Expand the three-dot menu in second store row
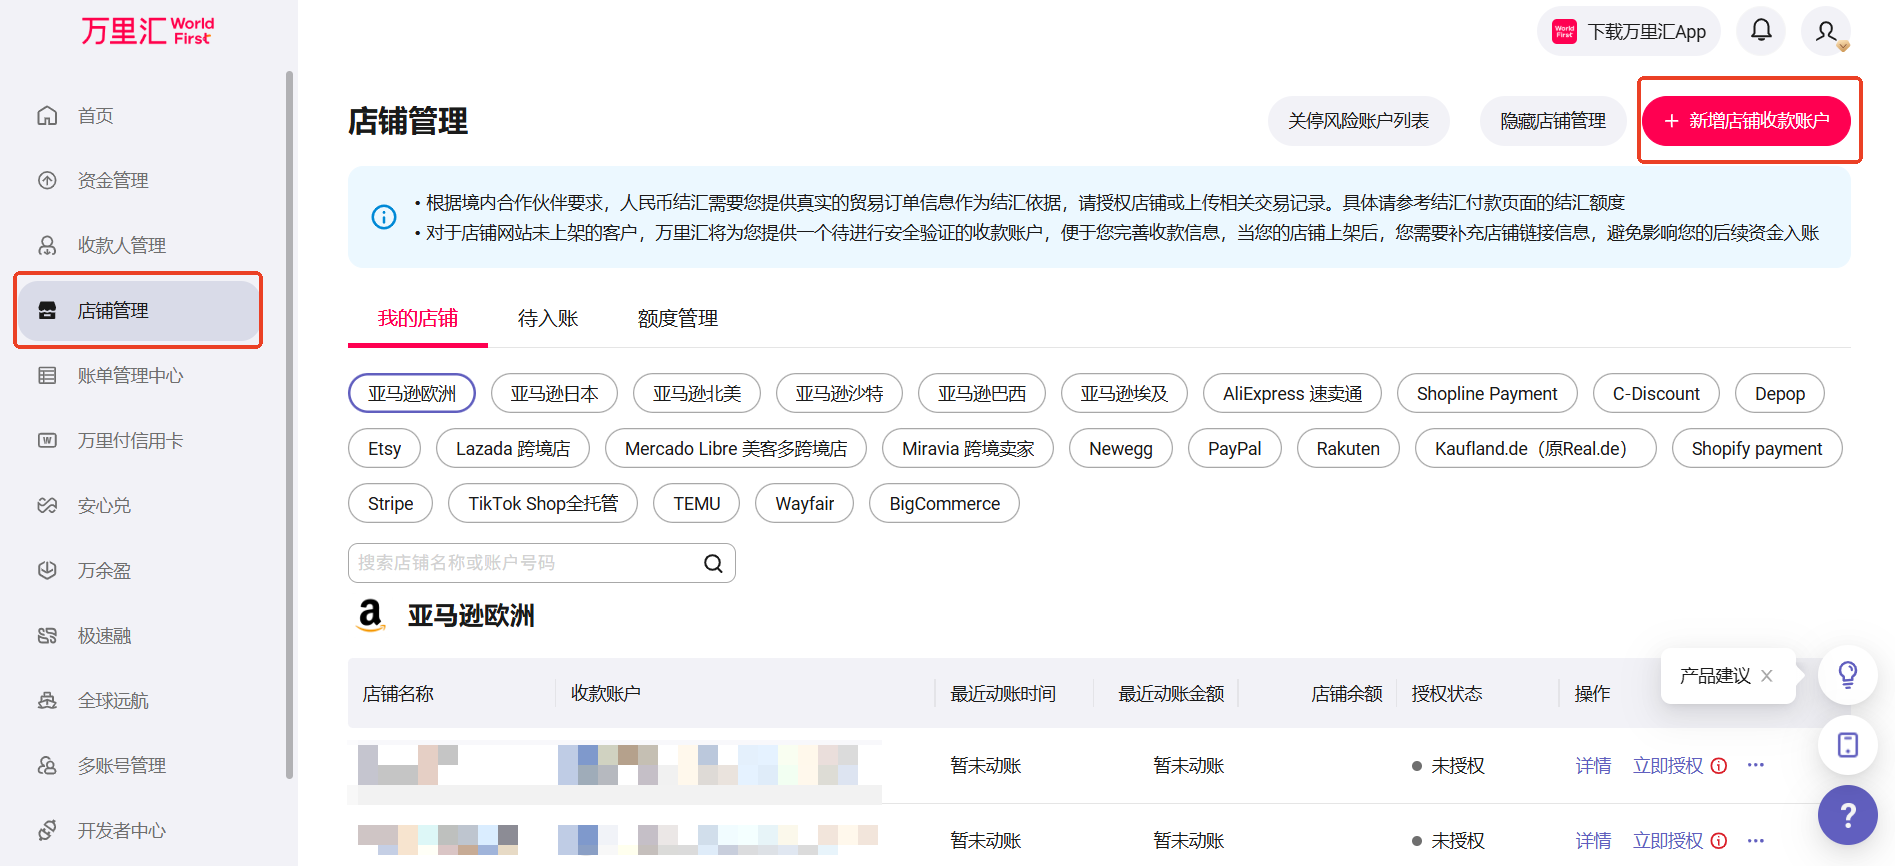Image resolution: width=1895 pixels, height=866 pixels. click(1756, 841)
